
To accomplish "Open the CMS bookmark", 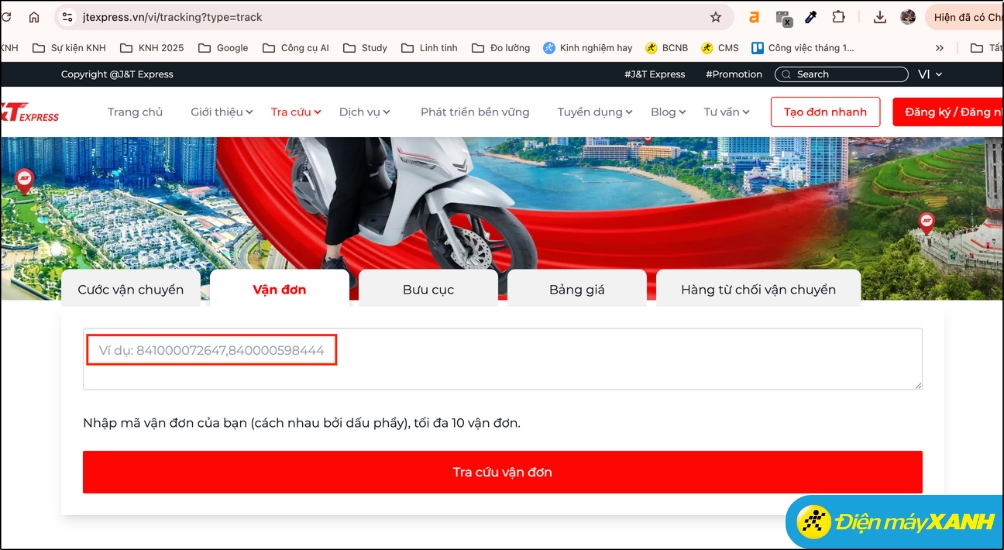I will (720, 48).
